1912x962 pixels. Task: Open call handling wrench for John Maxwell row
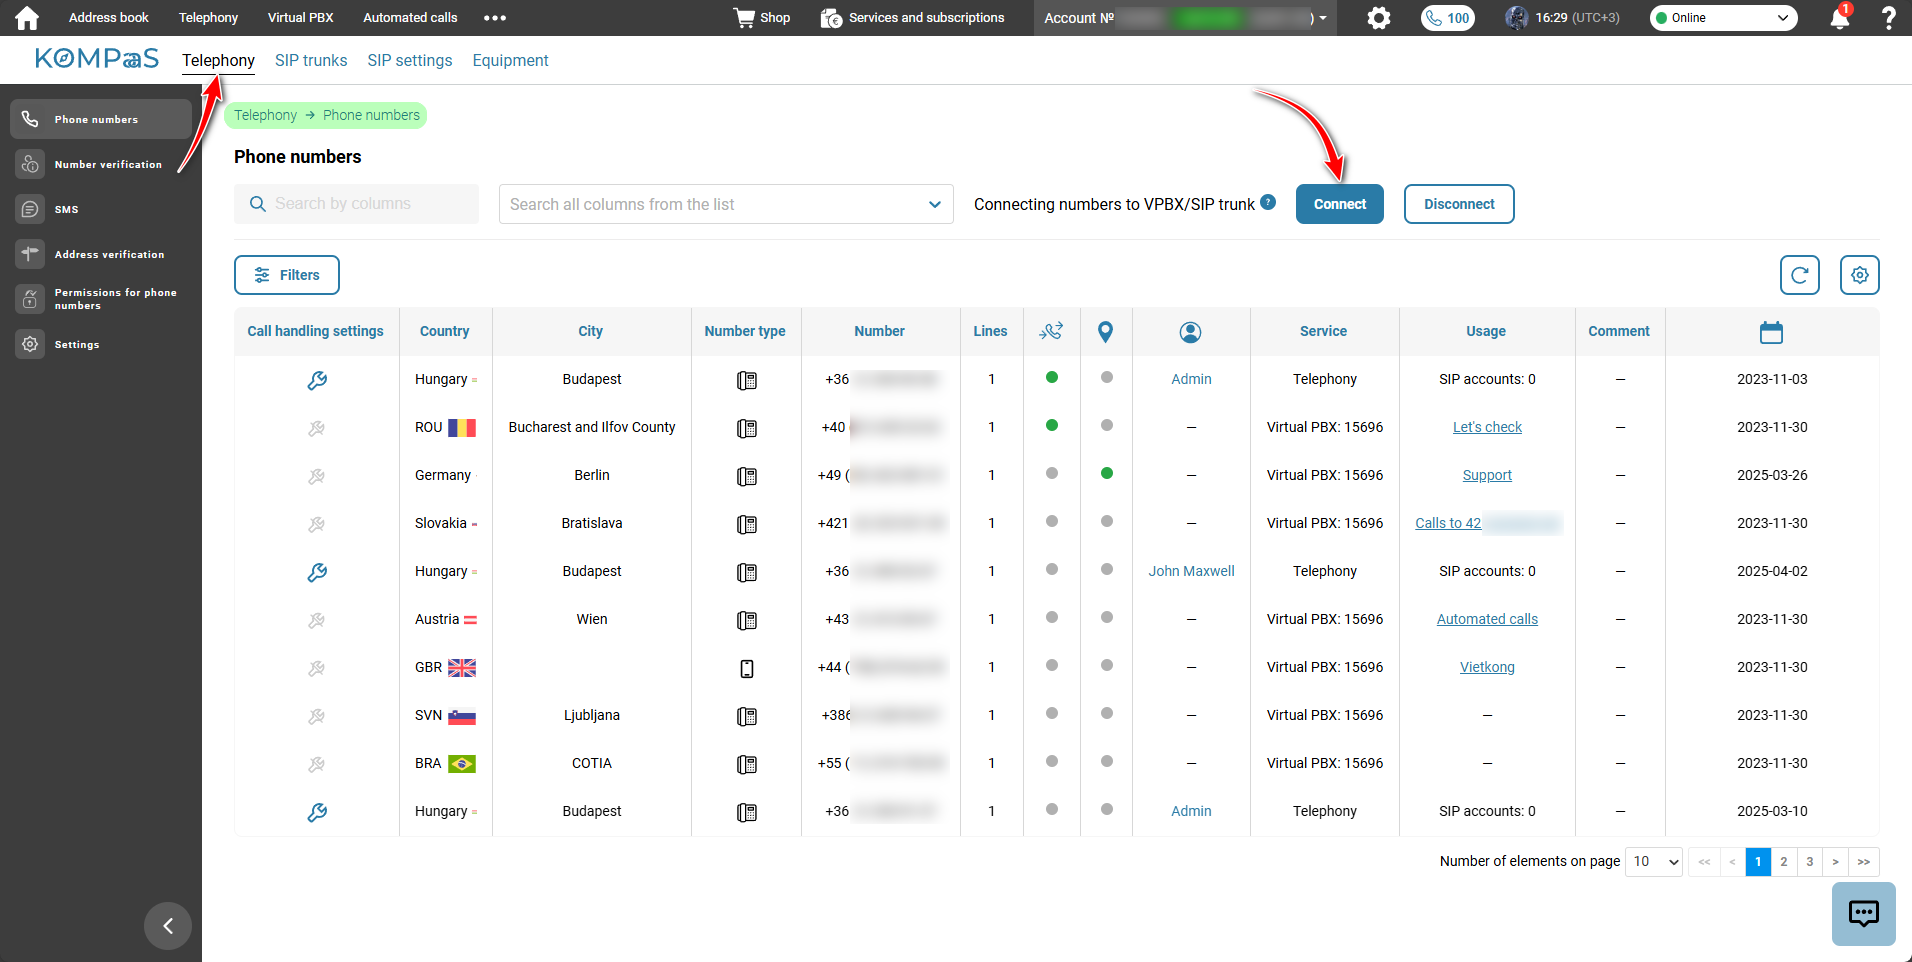click(317, 572)
